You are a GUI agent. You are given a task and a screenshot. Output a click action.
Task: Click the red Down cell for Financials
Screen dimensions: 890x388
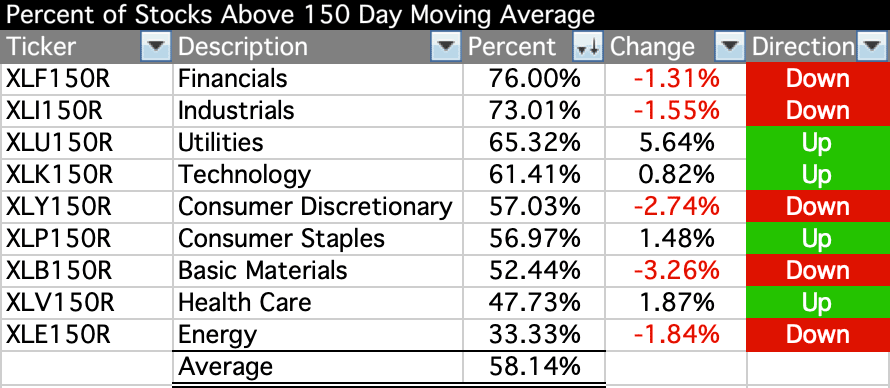(818, 79)
